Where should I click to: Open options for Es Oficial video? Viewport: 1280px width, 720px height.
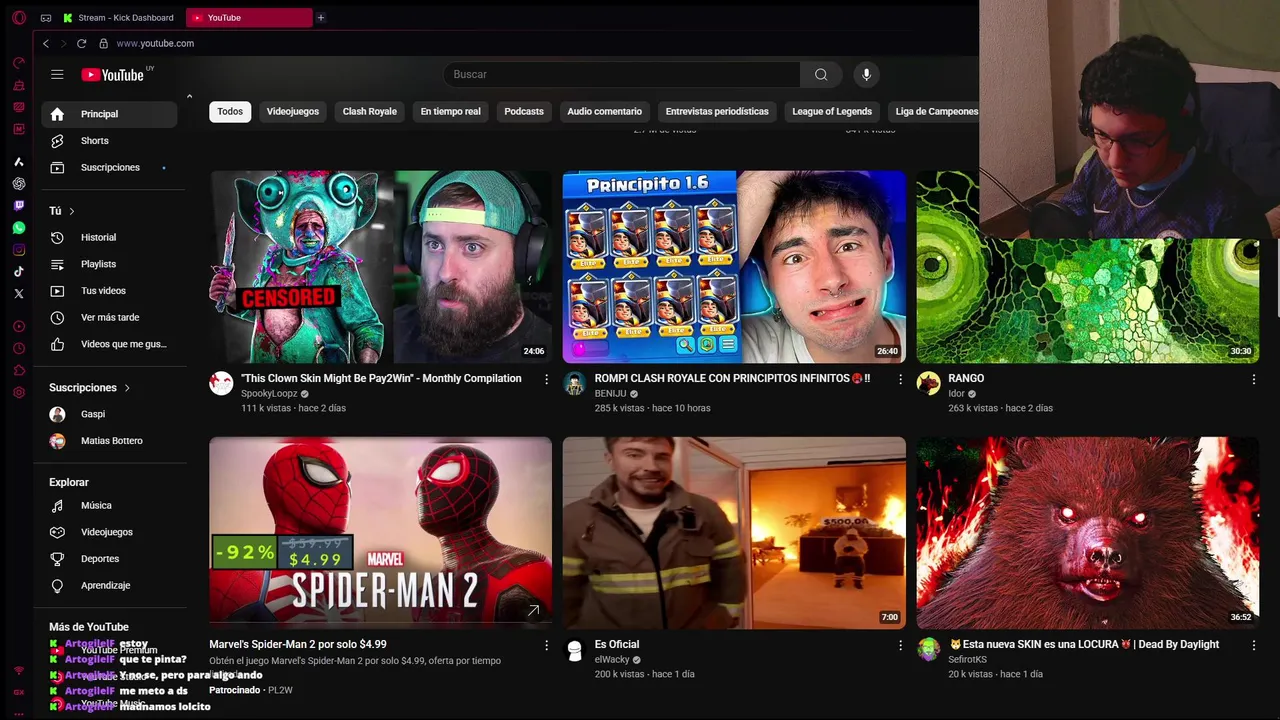click(900, 645)
